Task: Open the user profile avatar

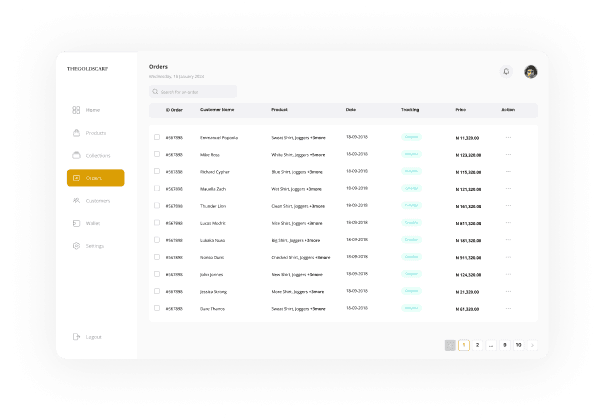Action: pos(530,72)
